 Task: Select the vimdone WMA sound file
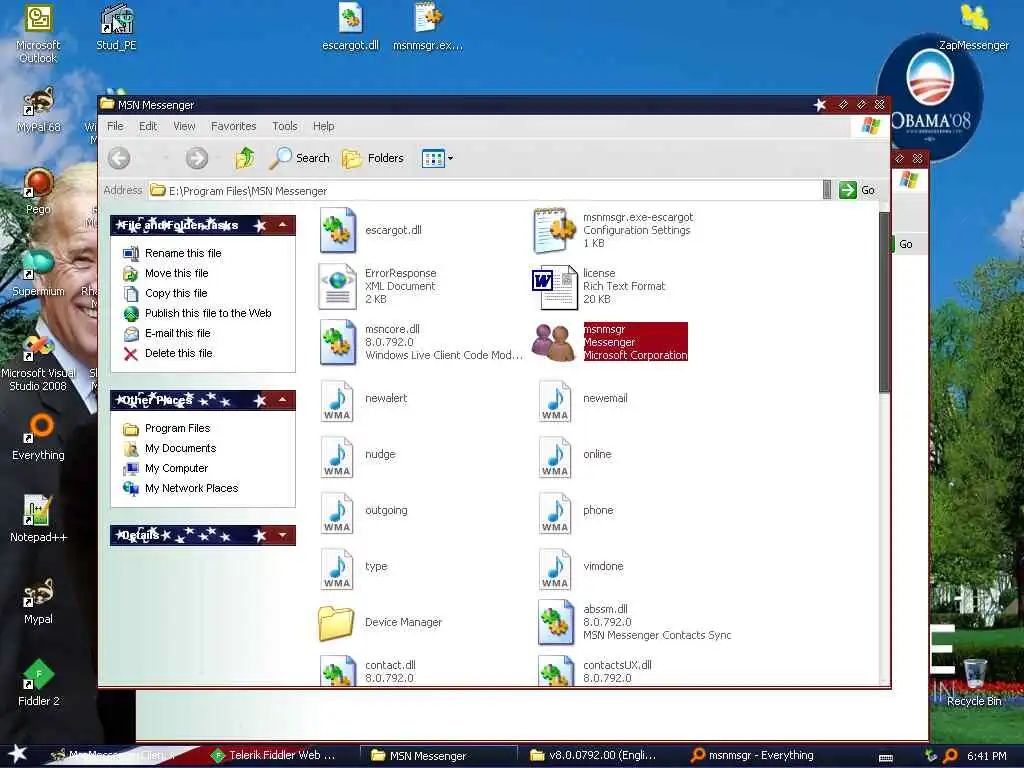(x=555, y=569)
